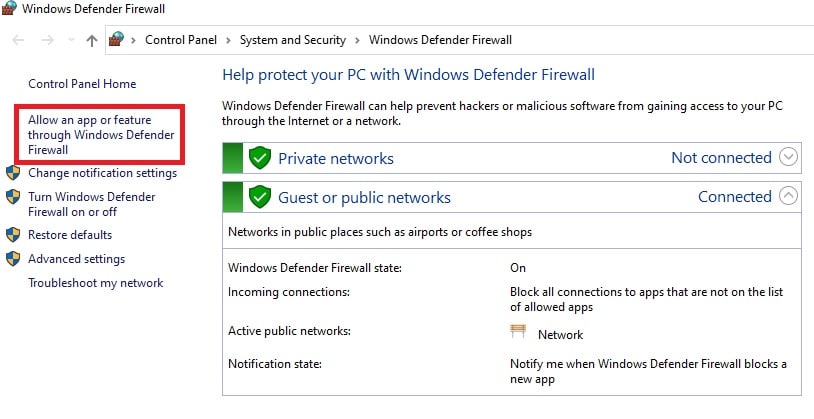Open Allow an app or feature through Firewall
The image size is (814, 419).
[100, 134]
